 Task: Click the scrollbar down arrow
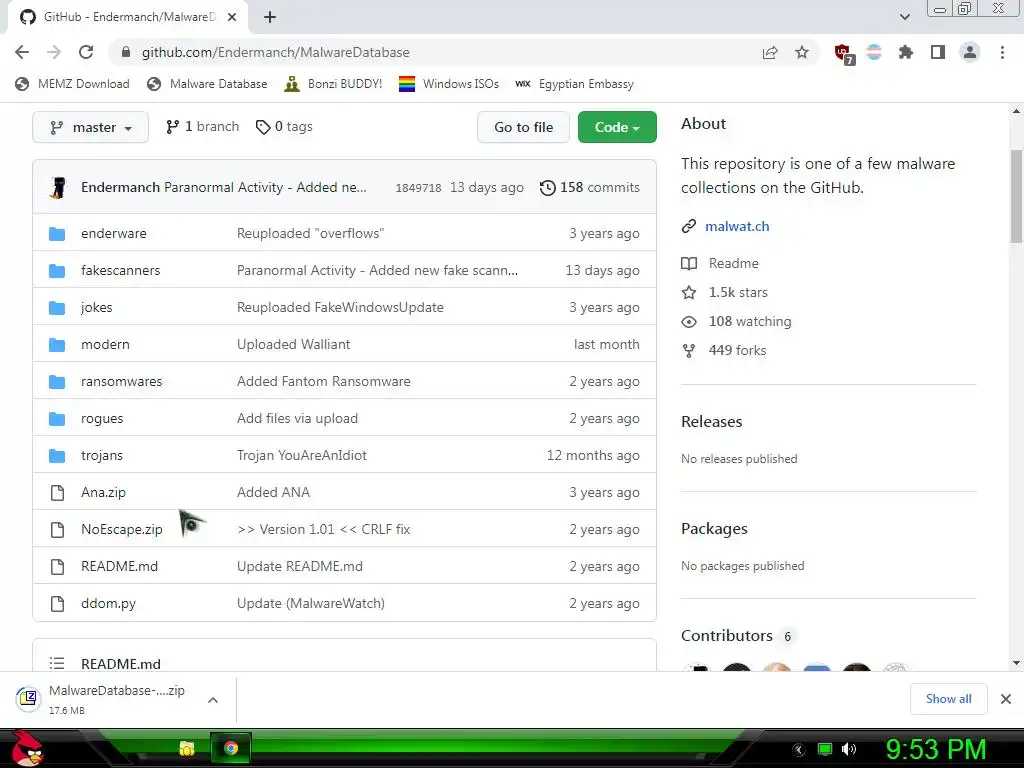tap(1016, 663)
